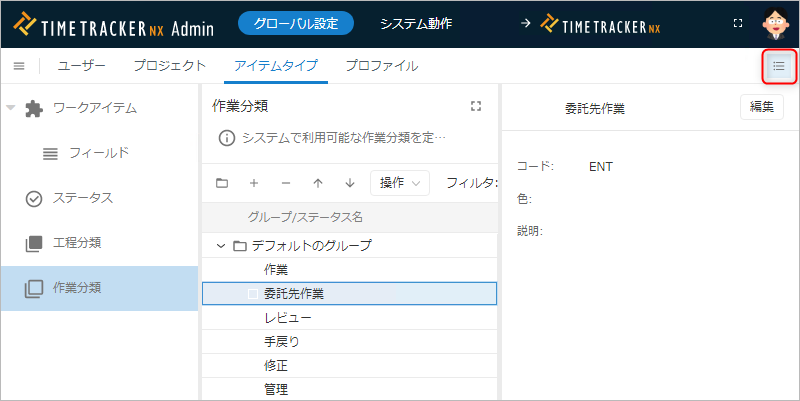Viewport: 800px width, 401px height.
Task: Maximize the 作業分類 panel
Action: click(x=476, y=106)
